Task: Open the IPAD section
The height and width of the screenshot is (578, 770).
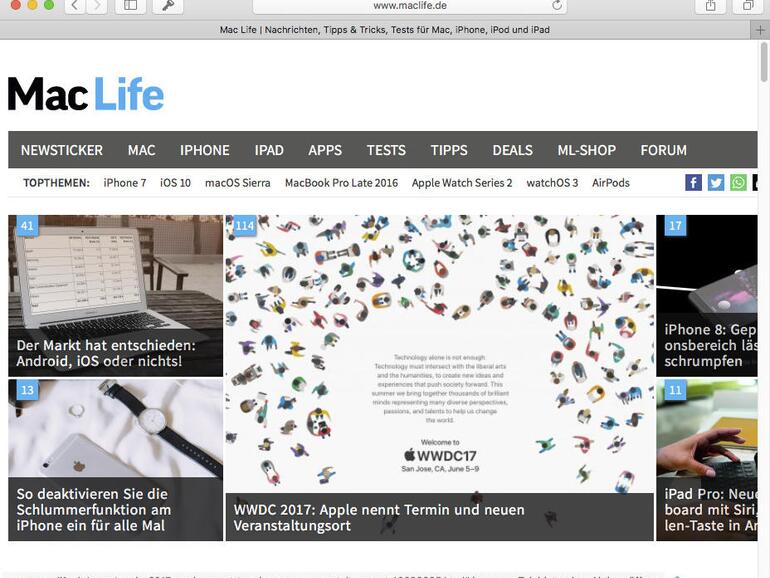Action: [x=269, y=150]
